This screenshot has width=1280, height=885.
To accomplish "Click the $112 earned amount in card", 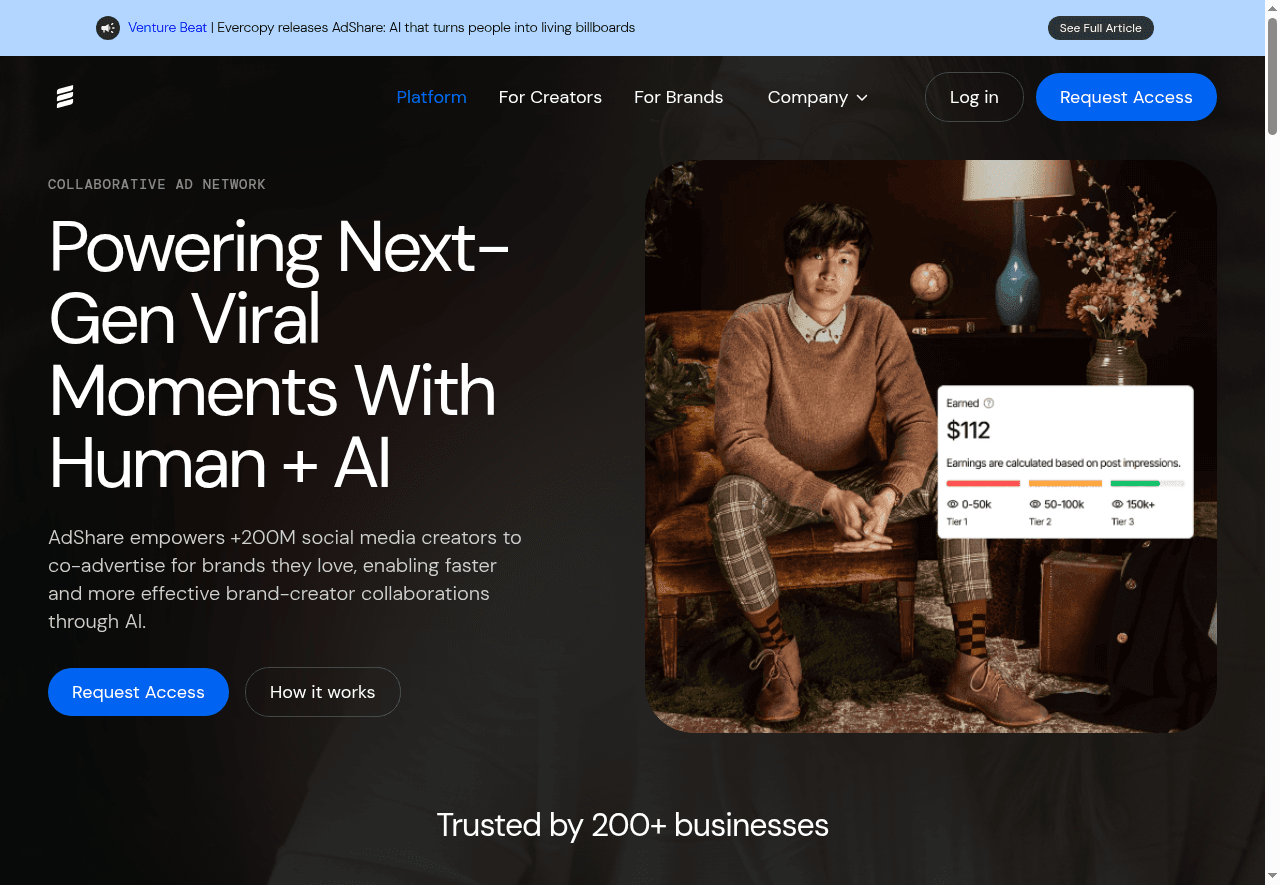I will click(968, 431).
